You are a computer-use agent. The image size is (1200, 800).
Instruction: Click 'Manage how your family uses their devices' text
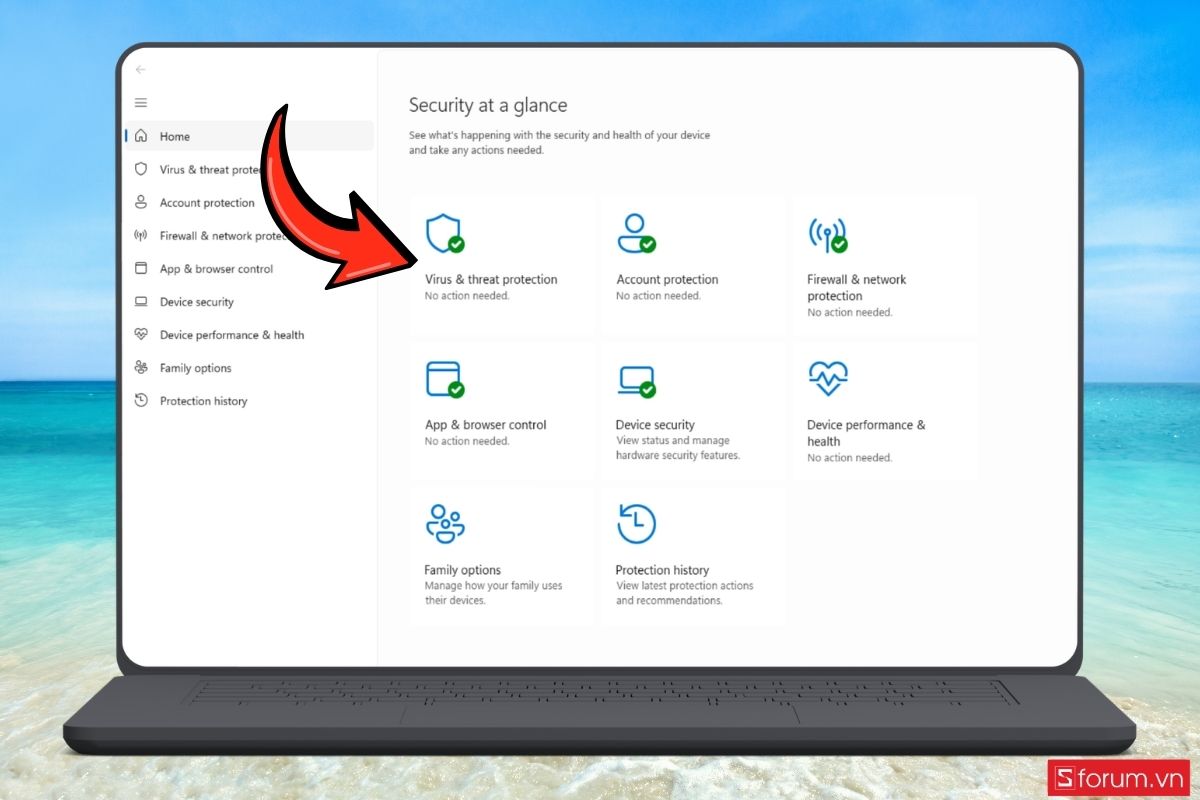pos(493,593)
